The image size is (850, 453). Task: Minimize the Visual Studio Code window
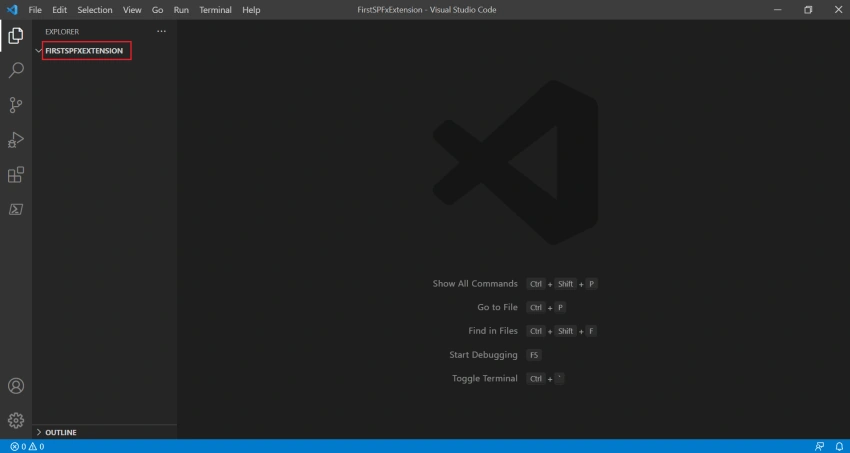pos(776,10)
